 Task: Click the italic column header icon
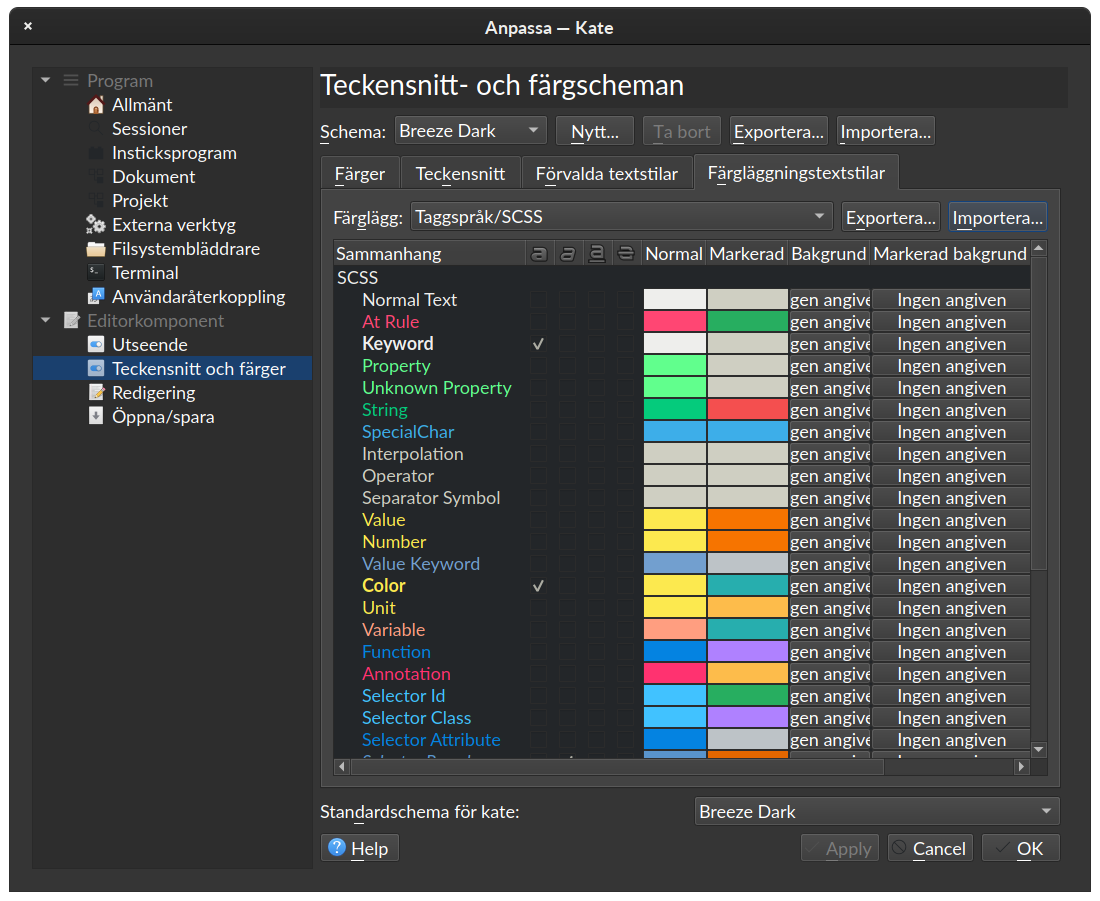568,253
